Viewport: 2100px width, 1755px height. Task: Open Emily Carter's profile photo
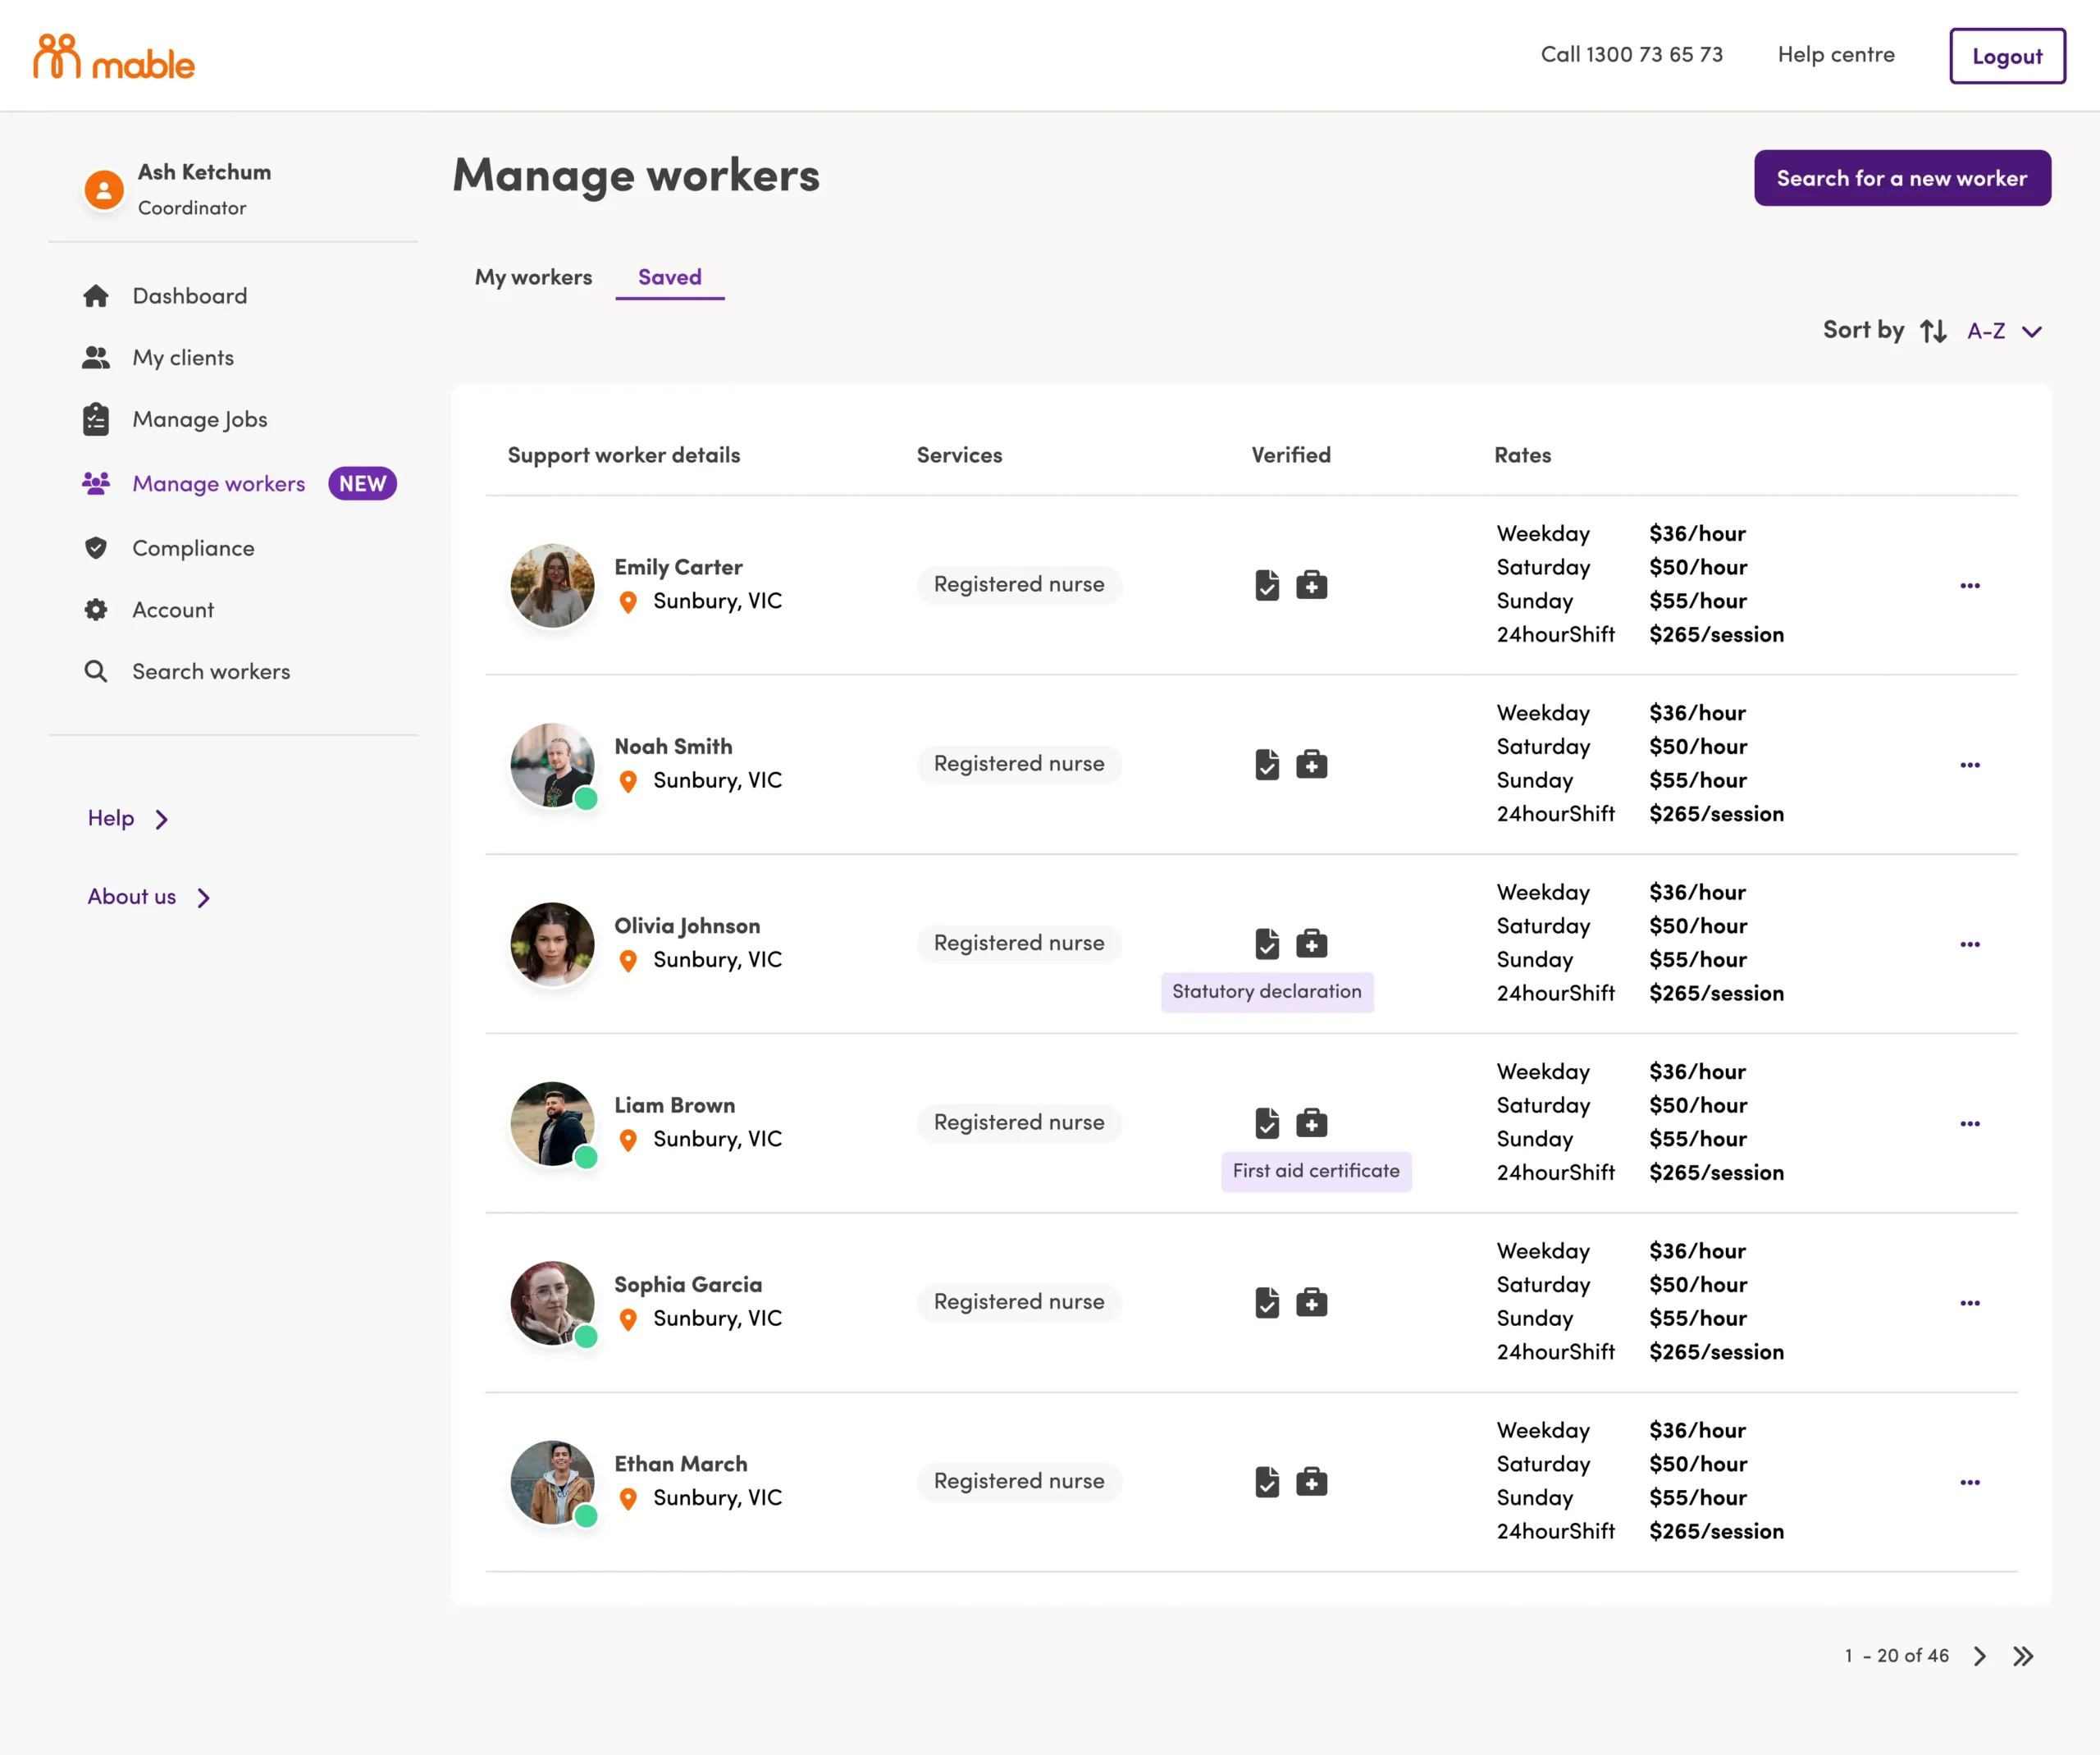coord(553,586)
